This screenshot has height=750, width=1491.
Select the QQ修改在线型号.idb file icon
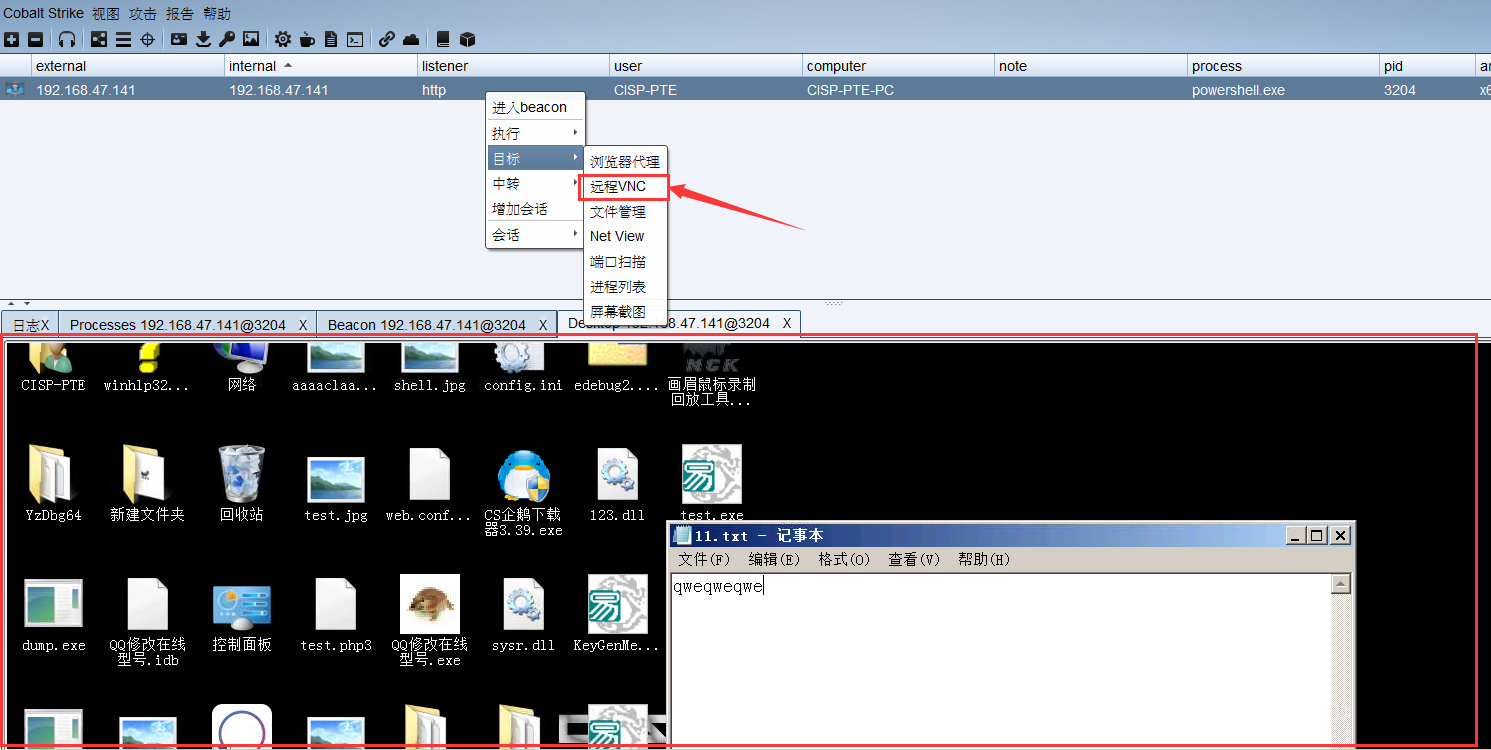[x=147, y=604]
